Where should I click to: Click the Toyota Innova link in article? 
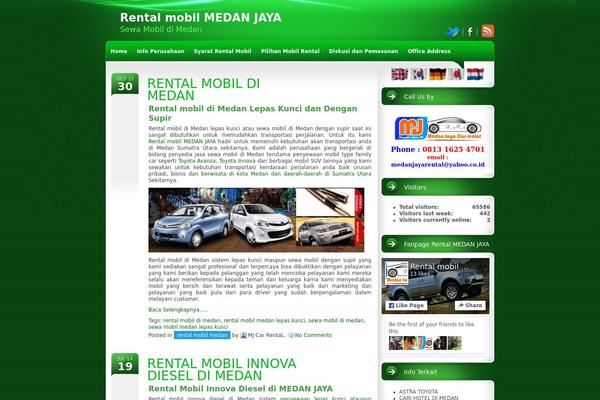(x=237, y=161)
